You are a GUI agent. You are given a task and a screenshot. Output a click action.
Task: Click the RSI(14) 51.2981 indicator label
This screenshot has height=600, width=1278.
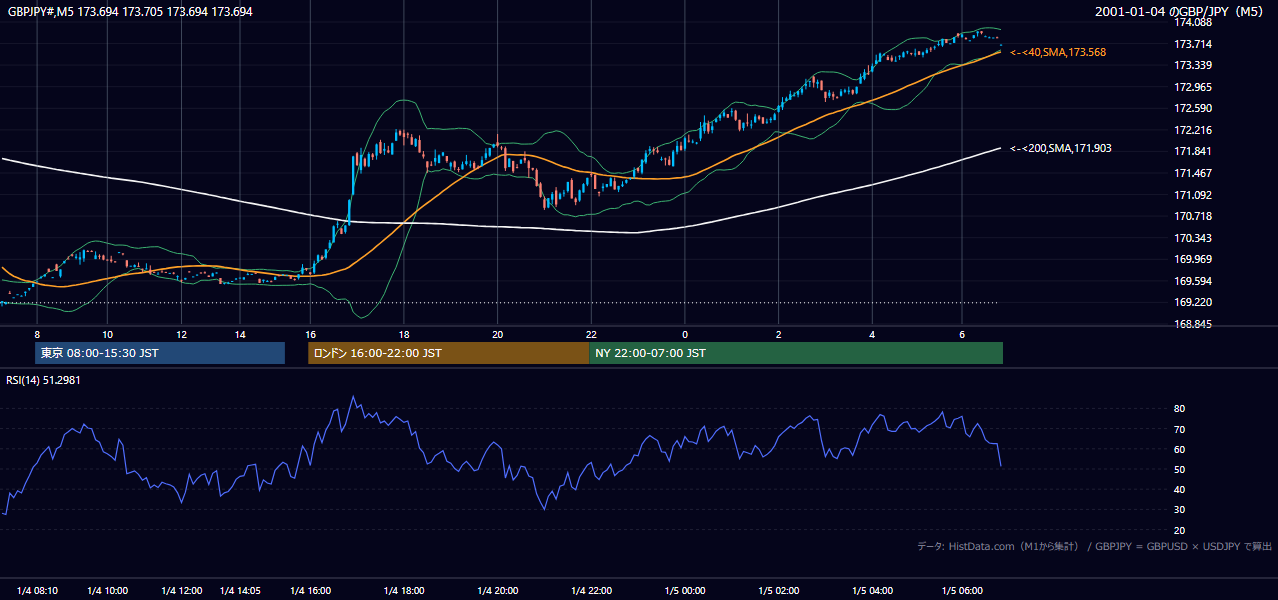[x=43, y=380]
